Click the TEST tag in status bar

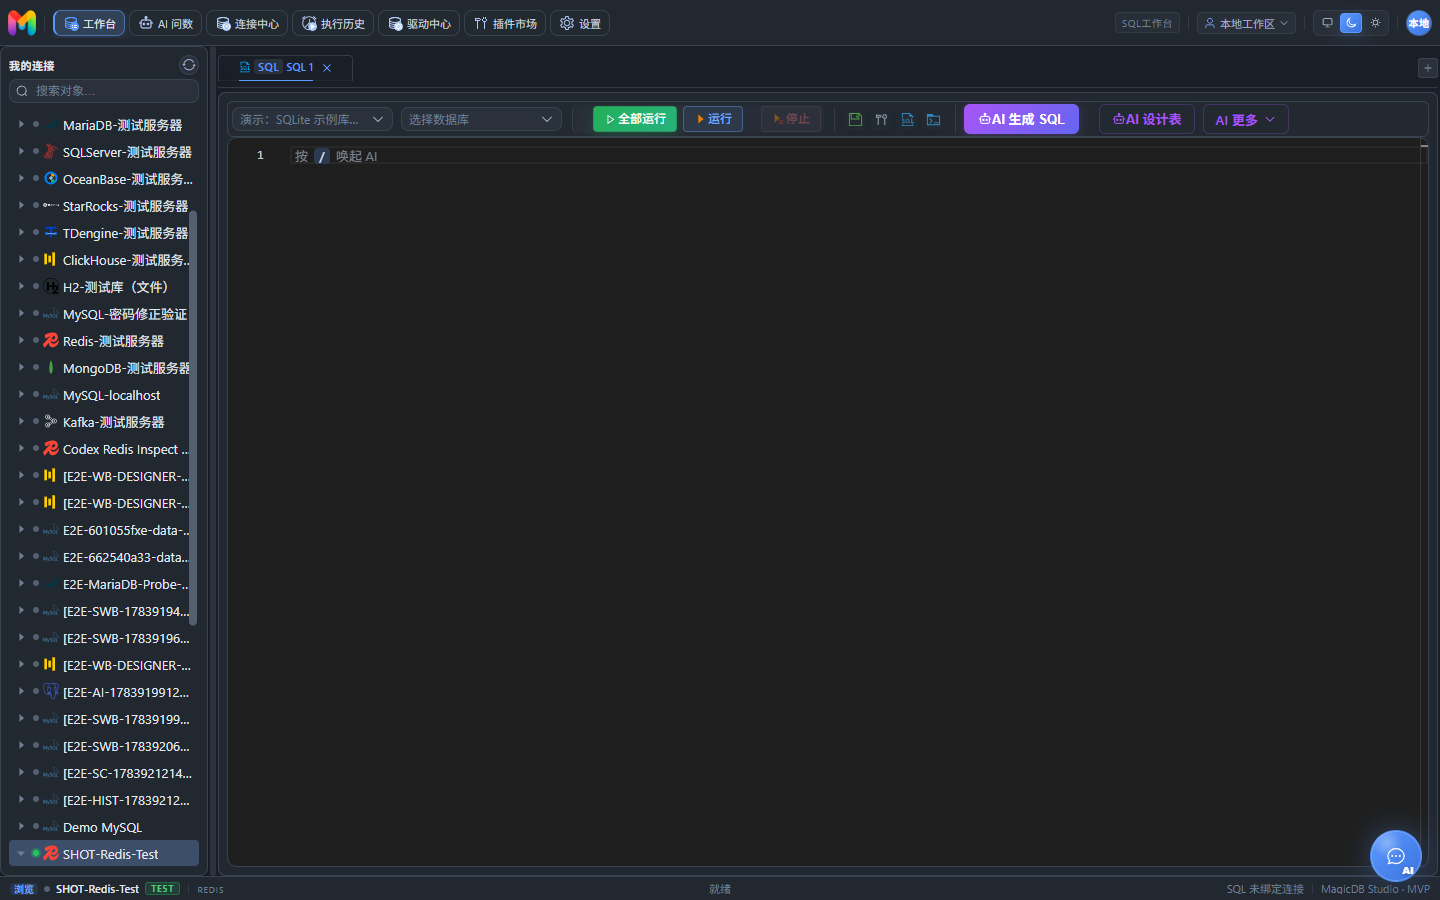click(x=162, y=889)
